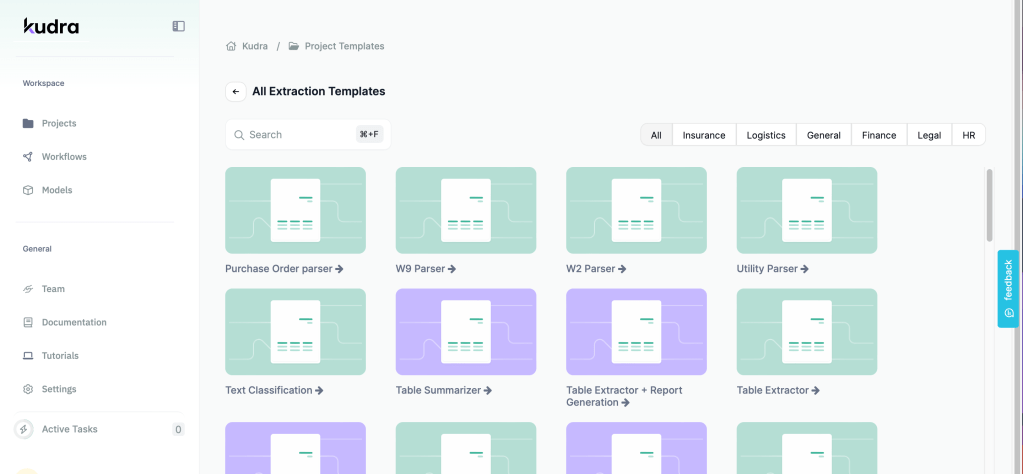Filter templates by Logistics
Image resolution: width=1023 pixels, height=474 pixels.
click(x=766, y=135)
